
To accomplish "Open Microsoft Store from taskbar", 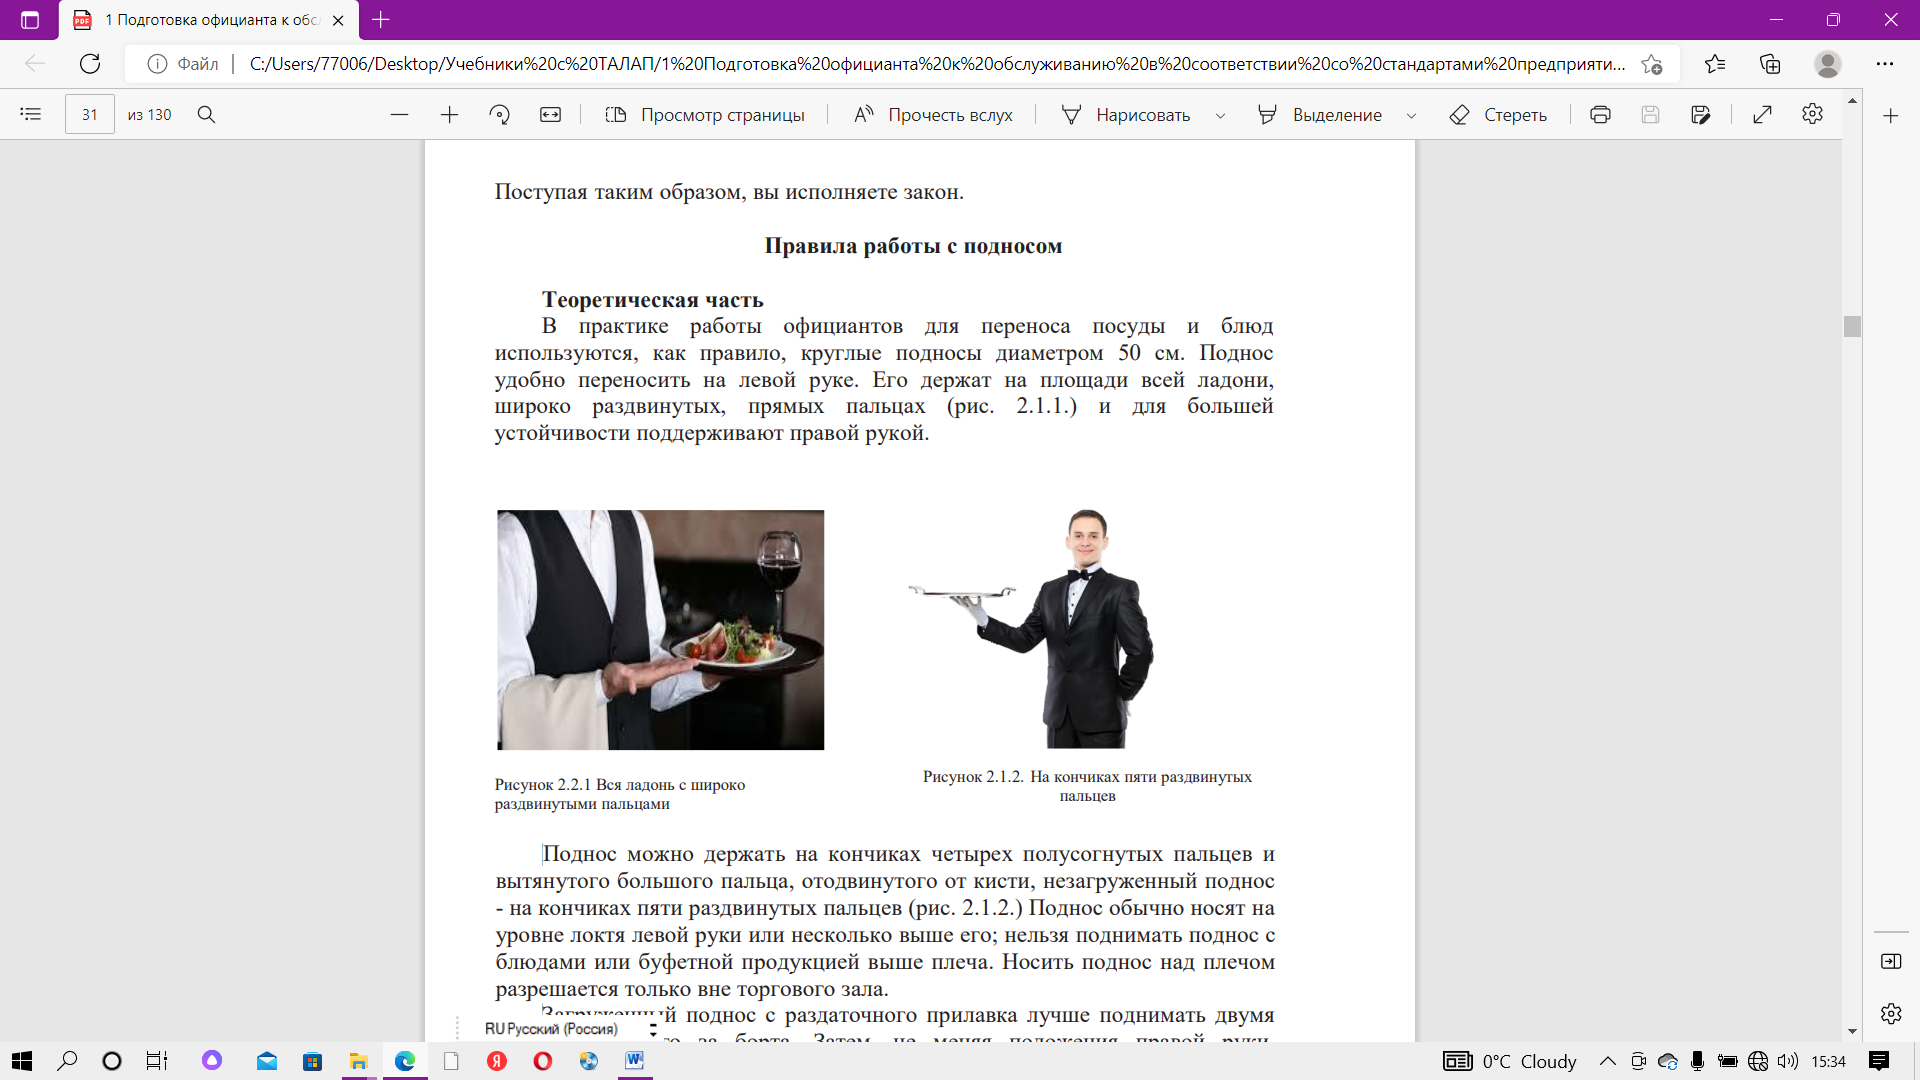I will point(313,1061).
